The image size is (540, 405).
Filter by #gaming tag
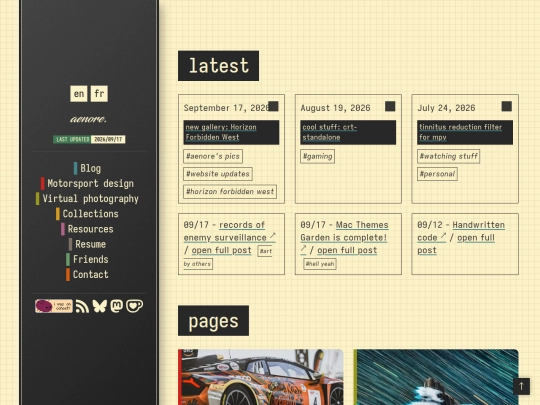[x=318, y=156]
